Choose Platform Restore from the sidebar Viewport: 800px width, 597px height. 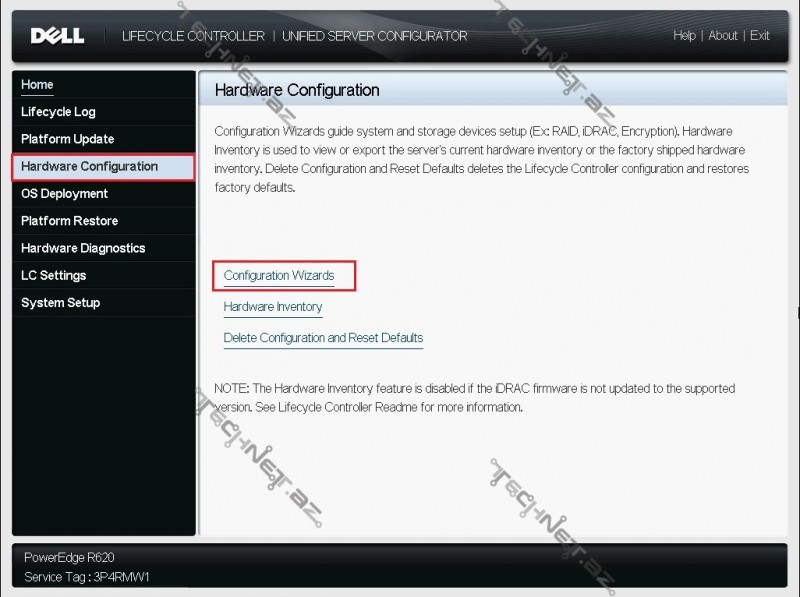click(x=69, y=221)
